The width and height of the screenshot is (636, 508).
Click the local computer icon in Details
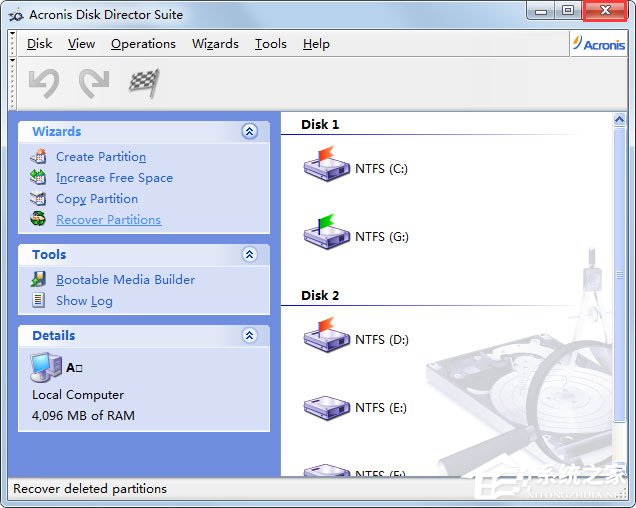click(46, 367)
